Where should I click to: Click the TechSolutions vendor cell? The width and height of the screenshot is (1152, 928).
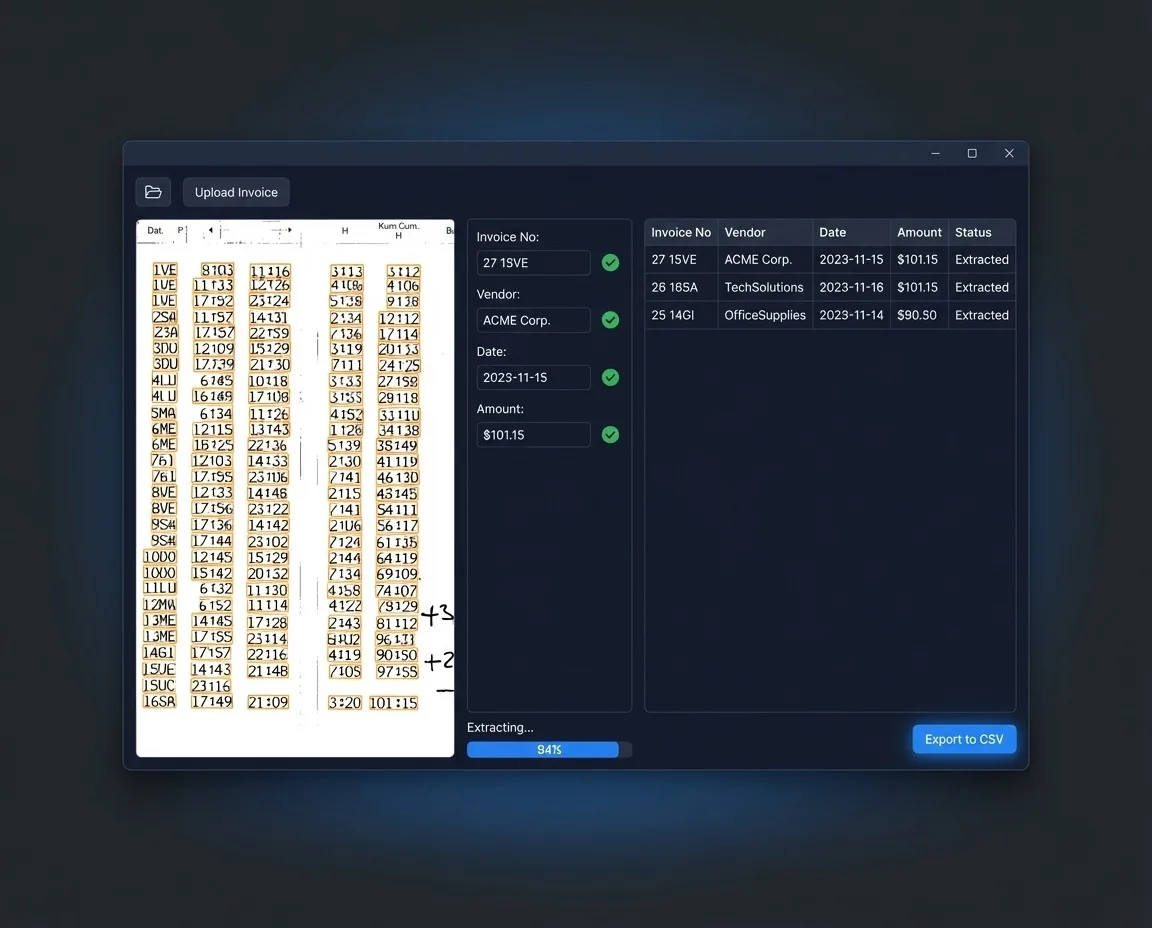click(764, 287)
